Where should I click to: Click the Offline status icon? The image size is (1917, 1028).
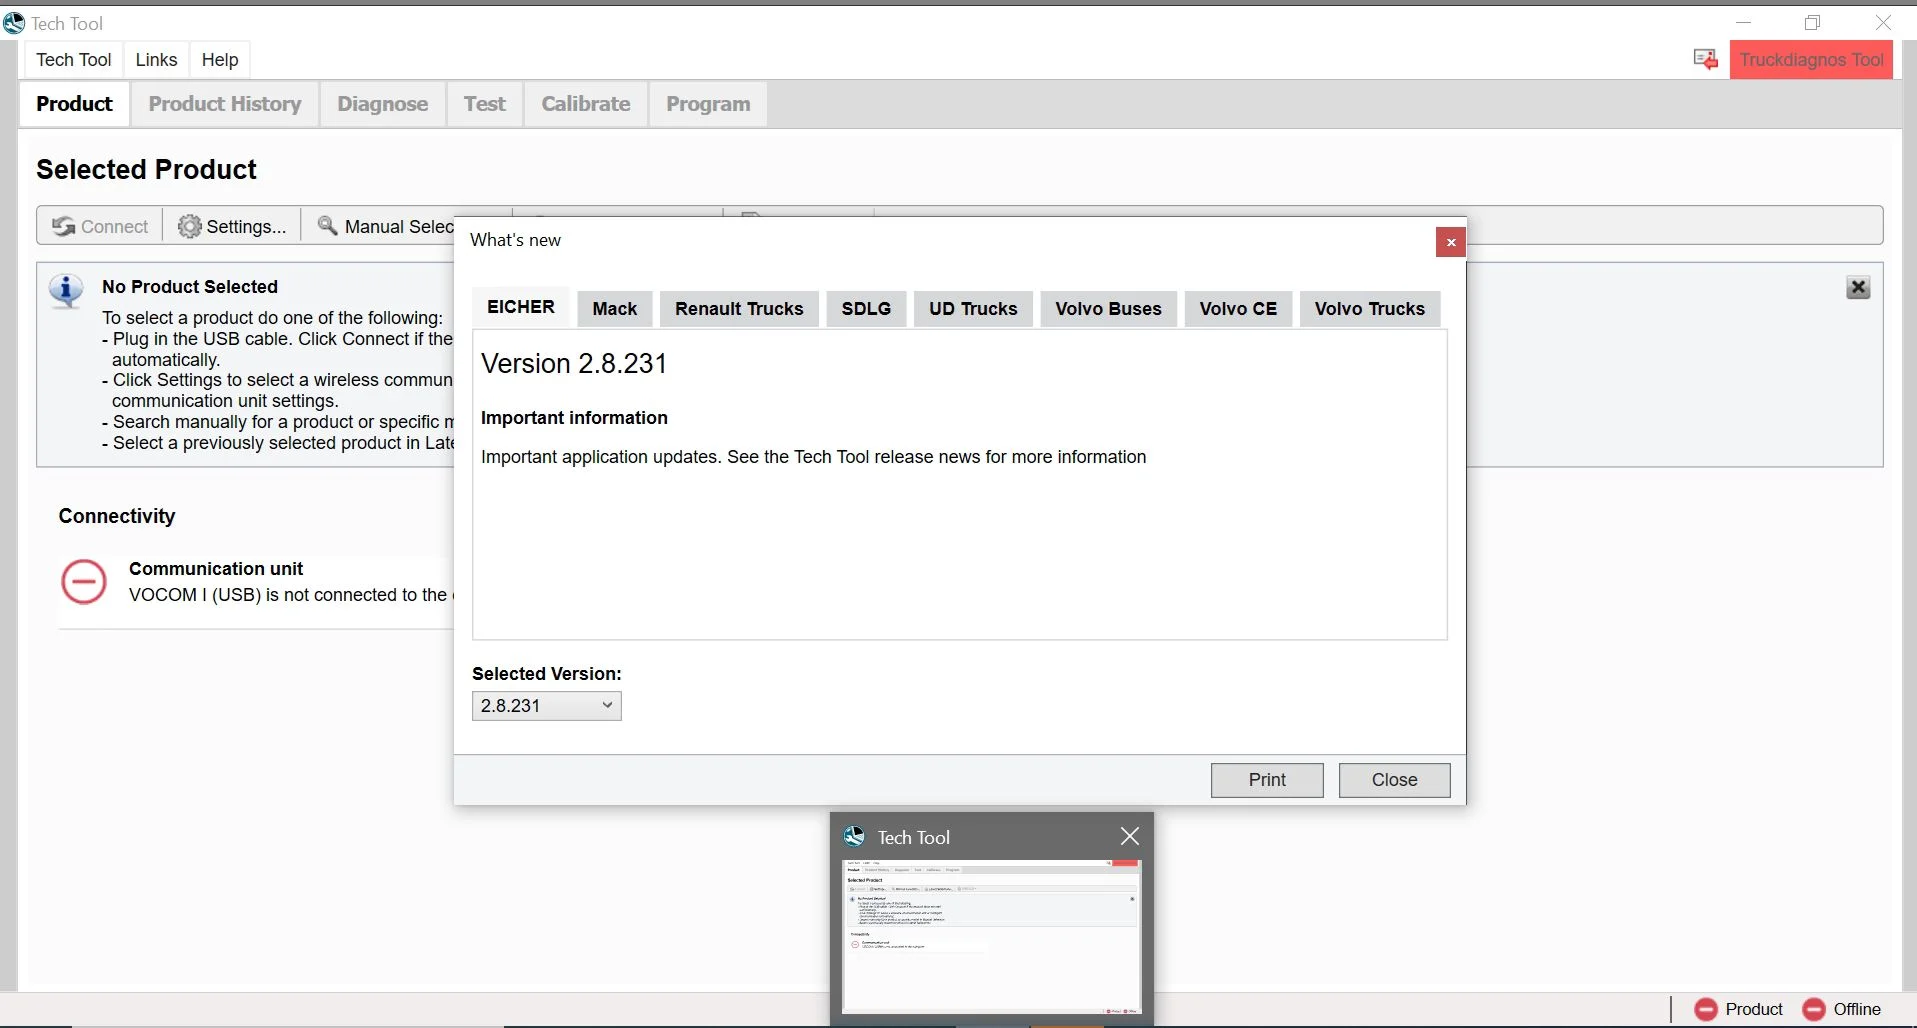click(1814, 1009)
